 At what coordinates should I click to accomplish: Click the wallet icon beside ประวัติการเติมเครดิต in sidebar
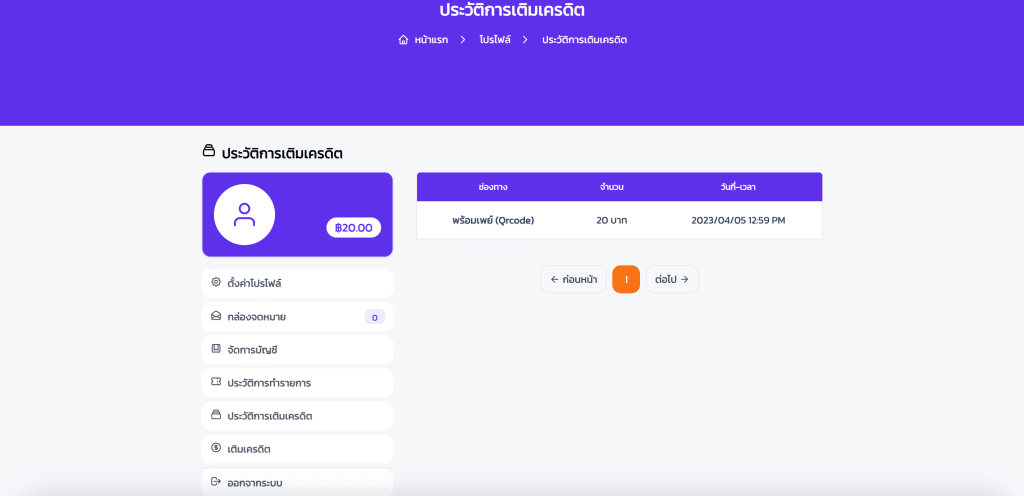[x=216, y=415]
